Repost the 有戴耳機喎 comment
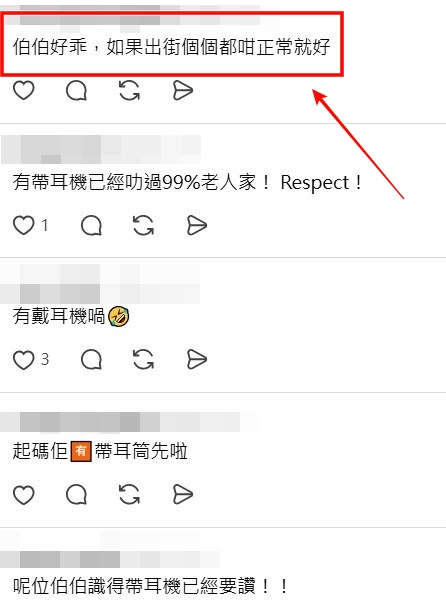 143,359
